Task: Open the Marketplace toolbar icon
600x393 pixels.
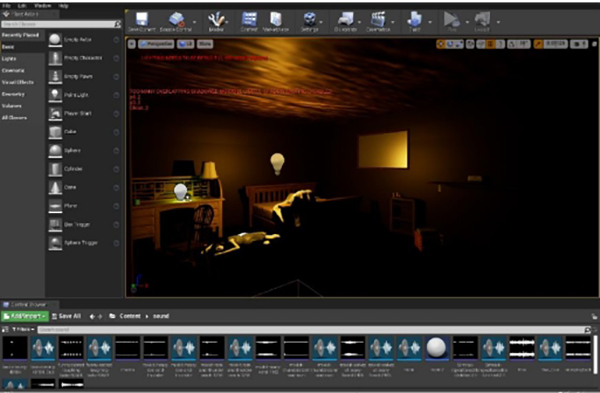Action: [x=276, y=19]
